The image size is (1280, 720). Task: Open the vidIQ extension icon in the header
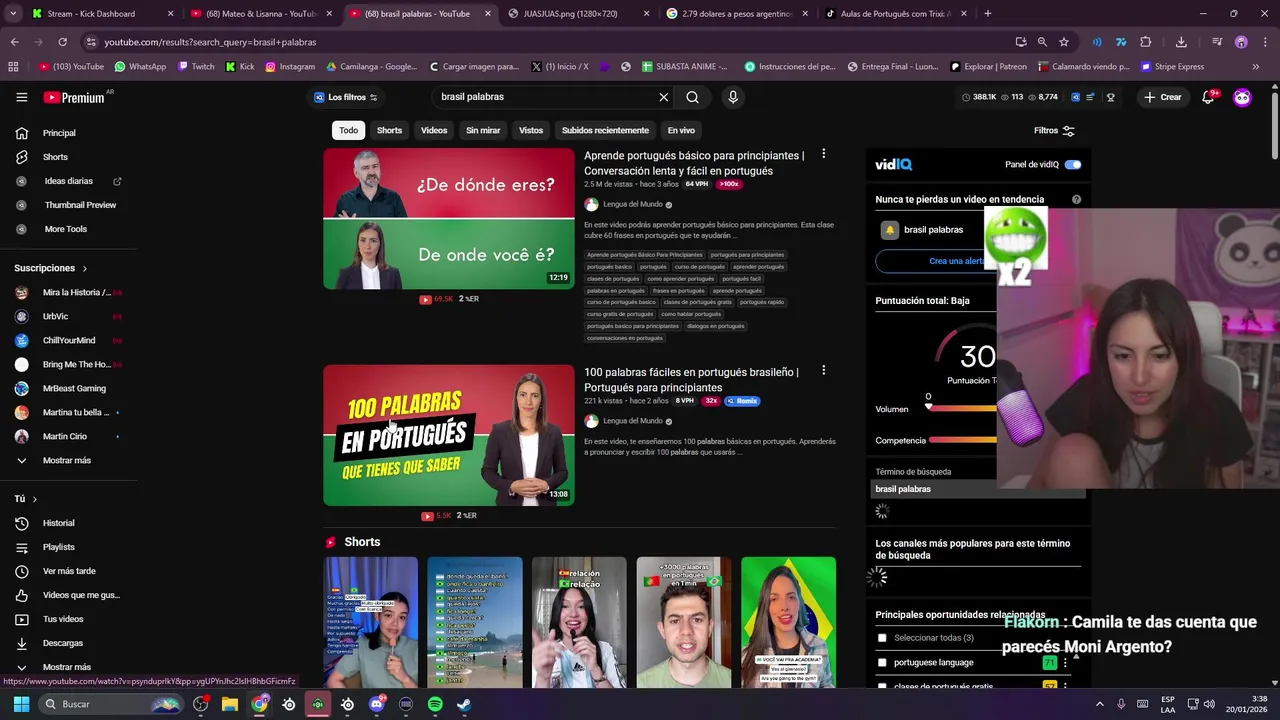[1075, 97]
